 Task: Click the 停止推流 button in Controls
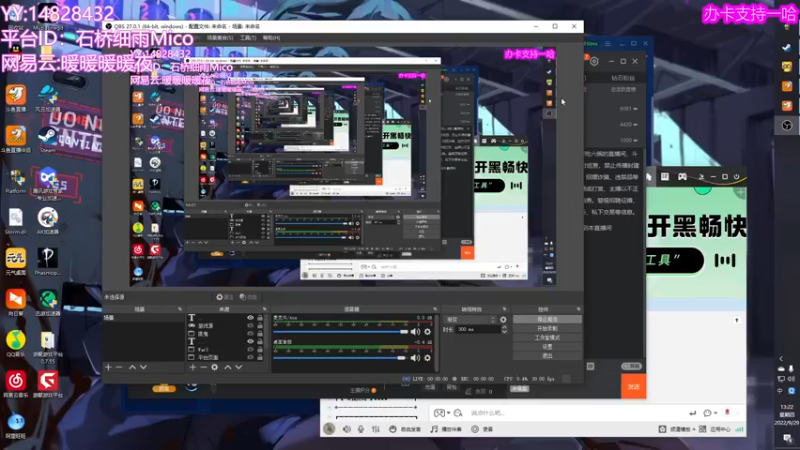click(547, 319)
